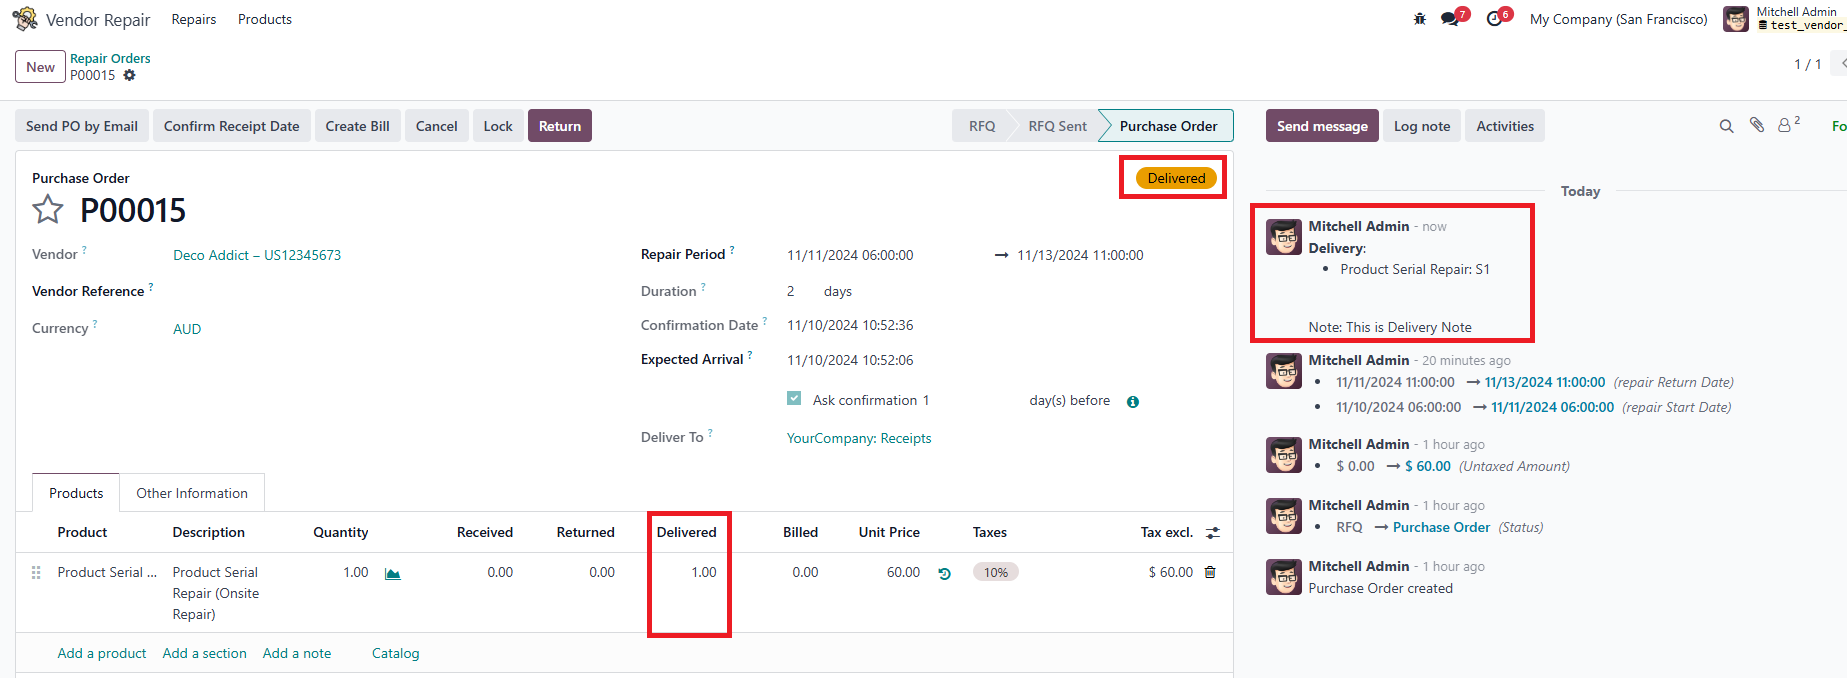Delete the product line with trash icon
This screenshot has height=678, width=1847.
coord(1210,573)
